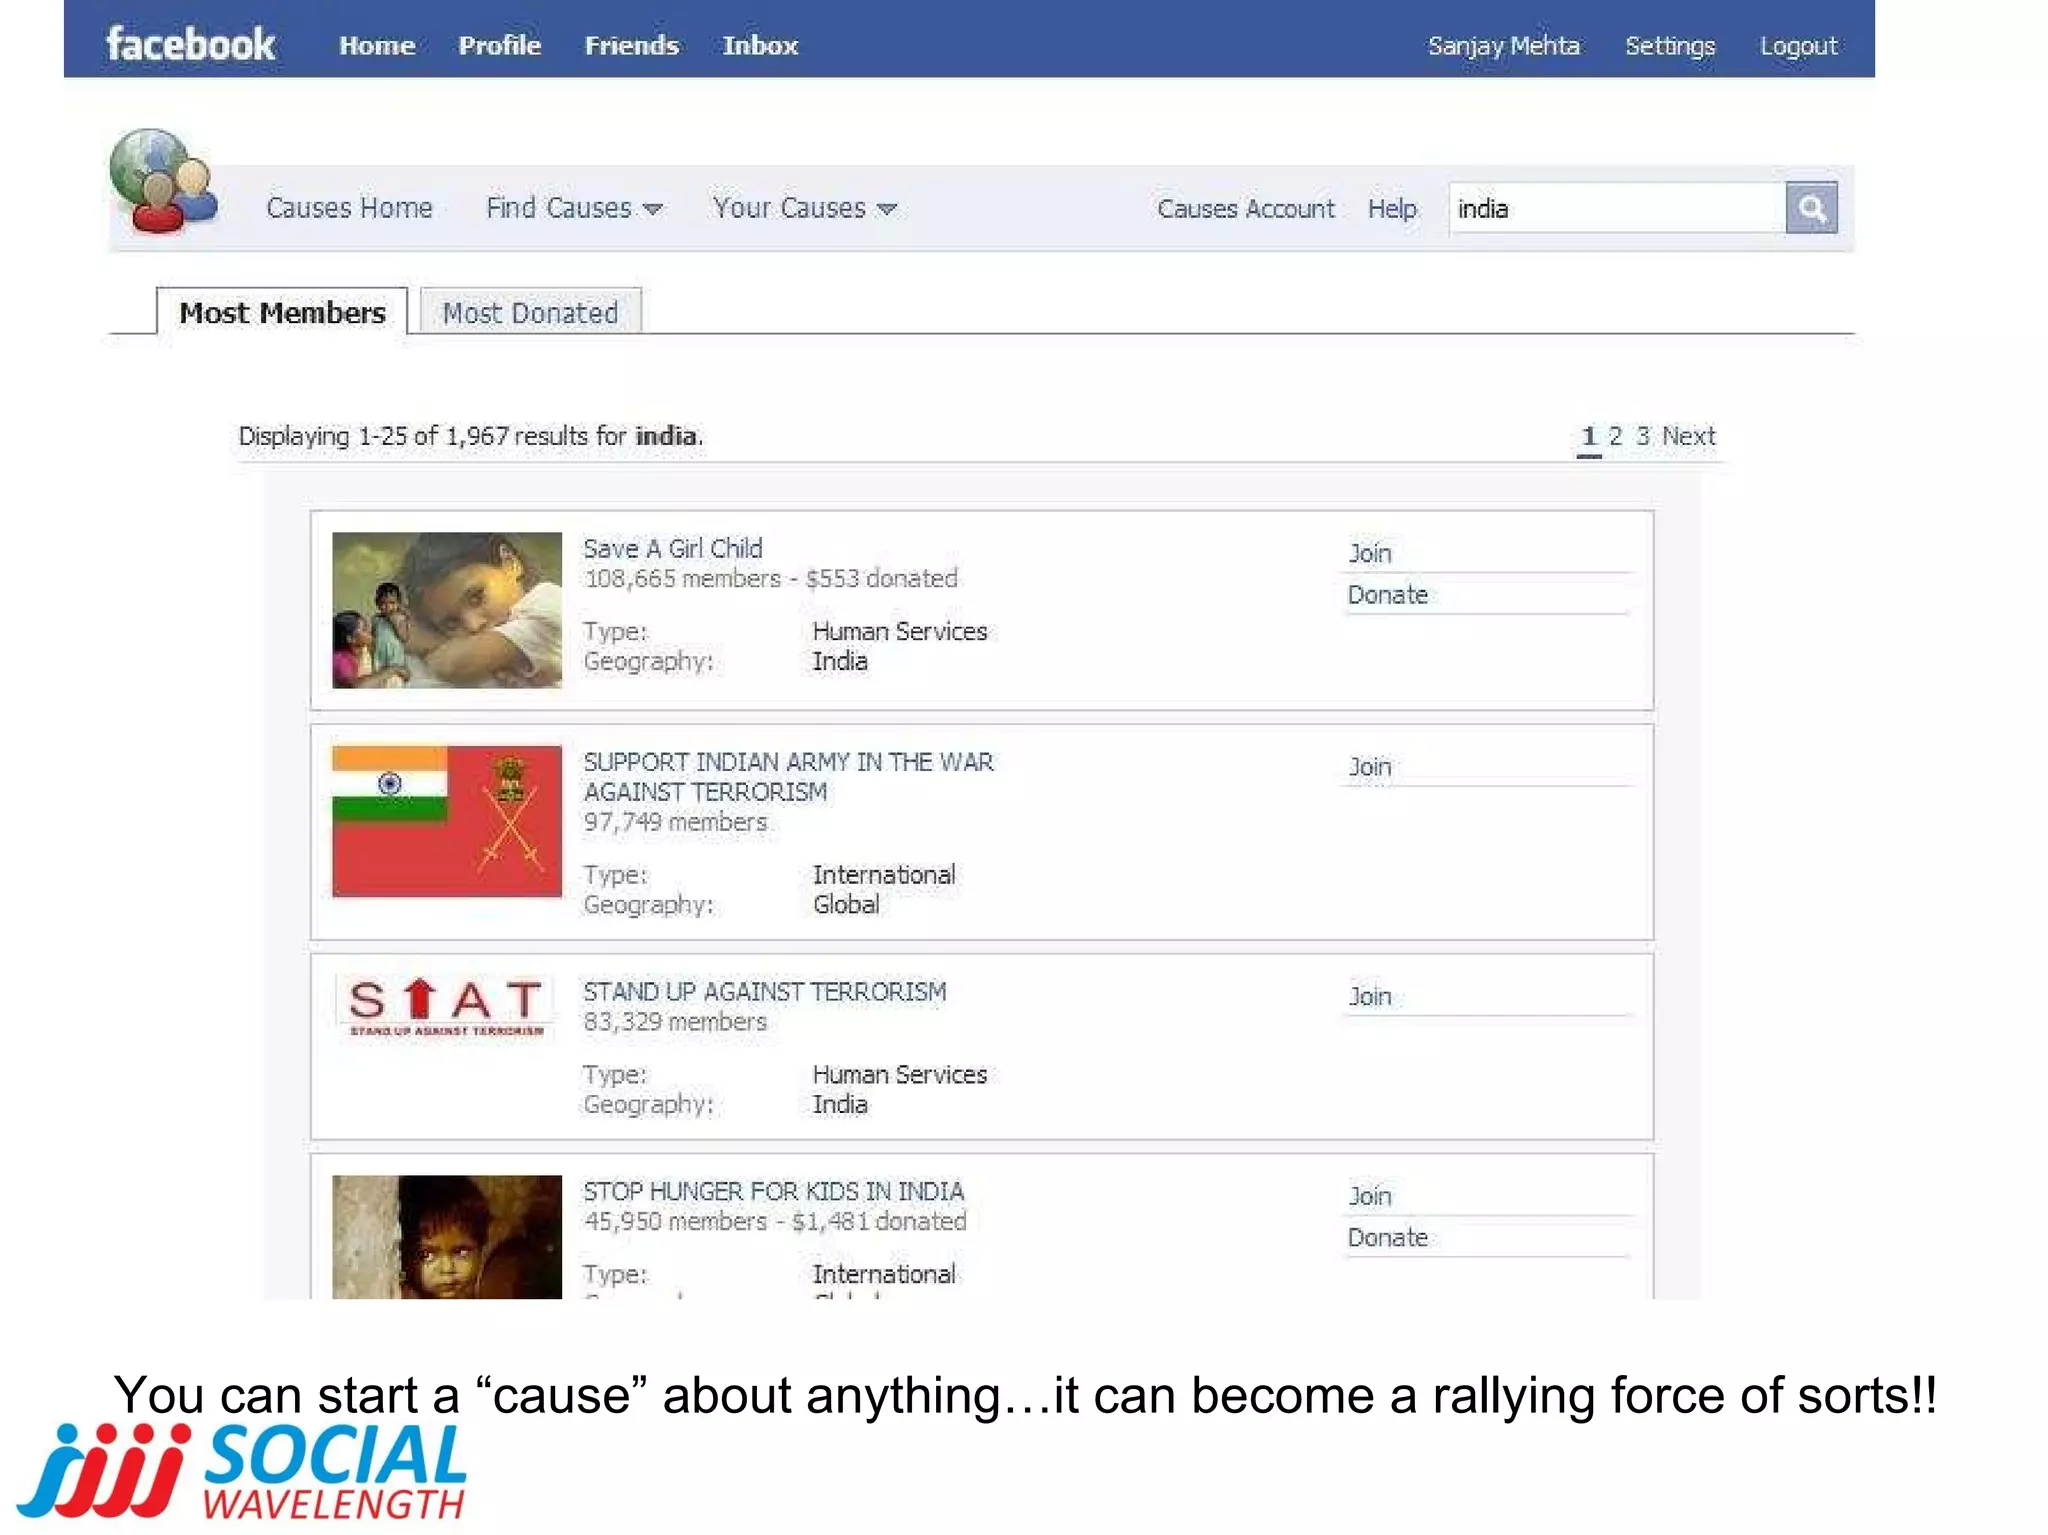
Task: Open Stop Hunger For Kids In India title
Action: coord(773,1192)
